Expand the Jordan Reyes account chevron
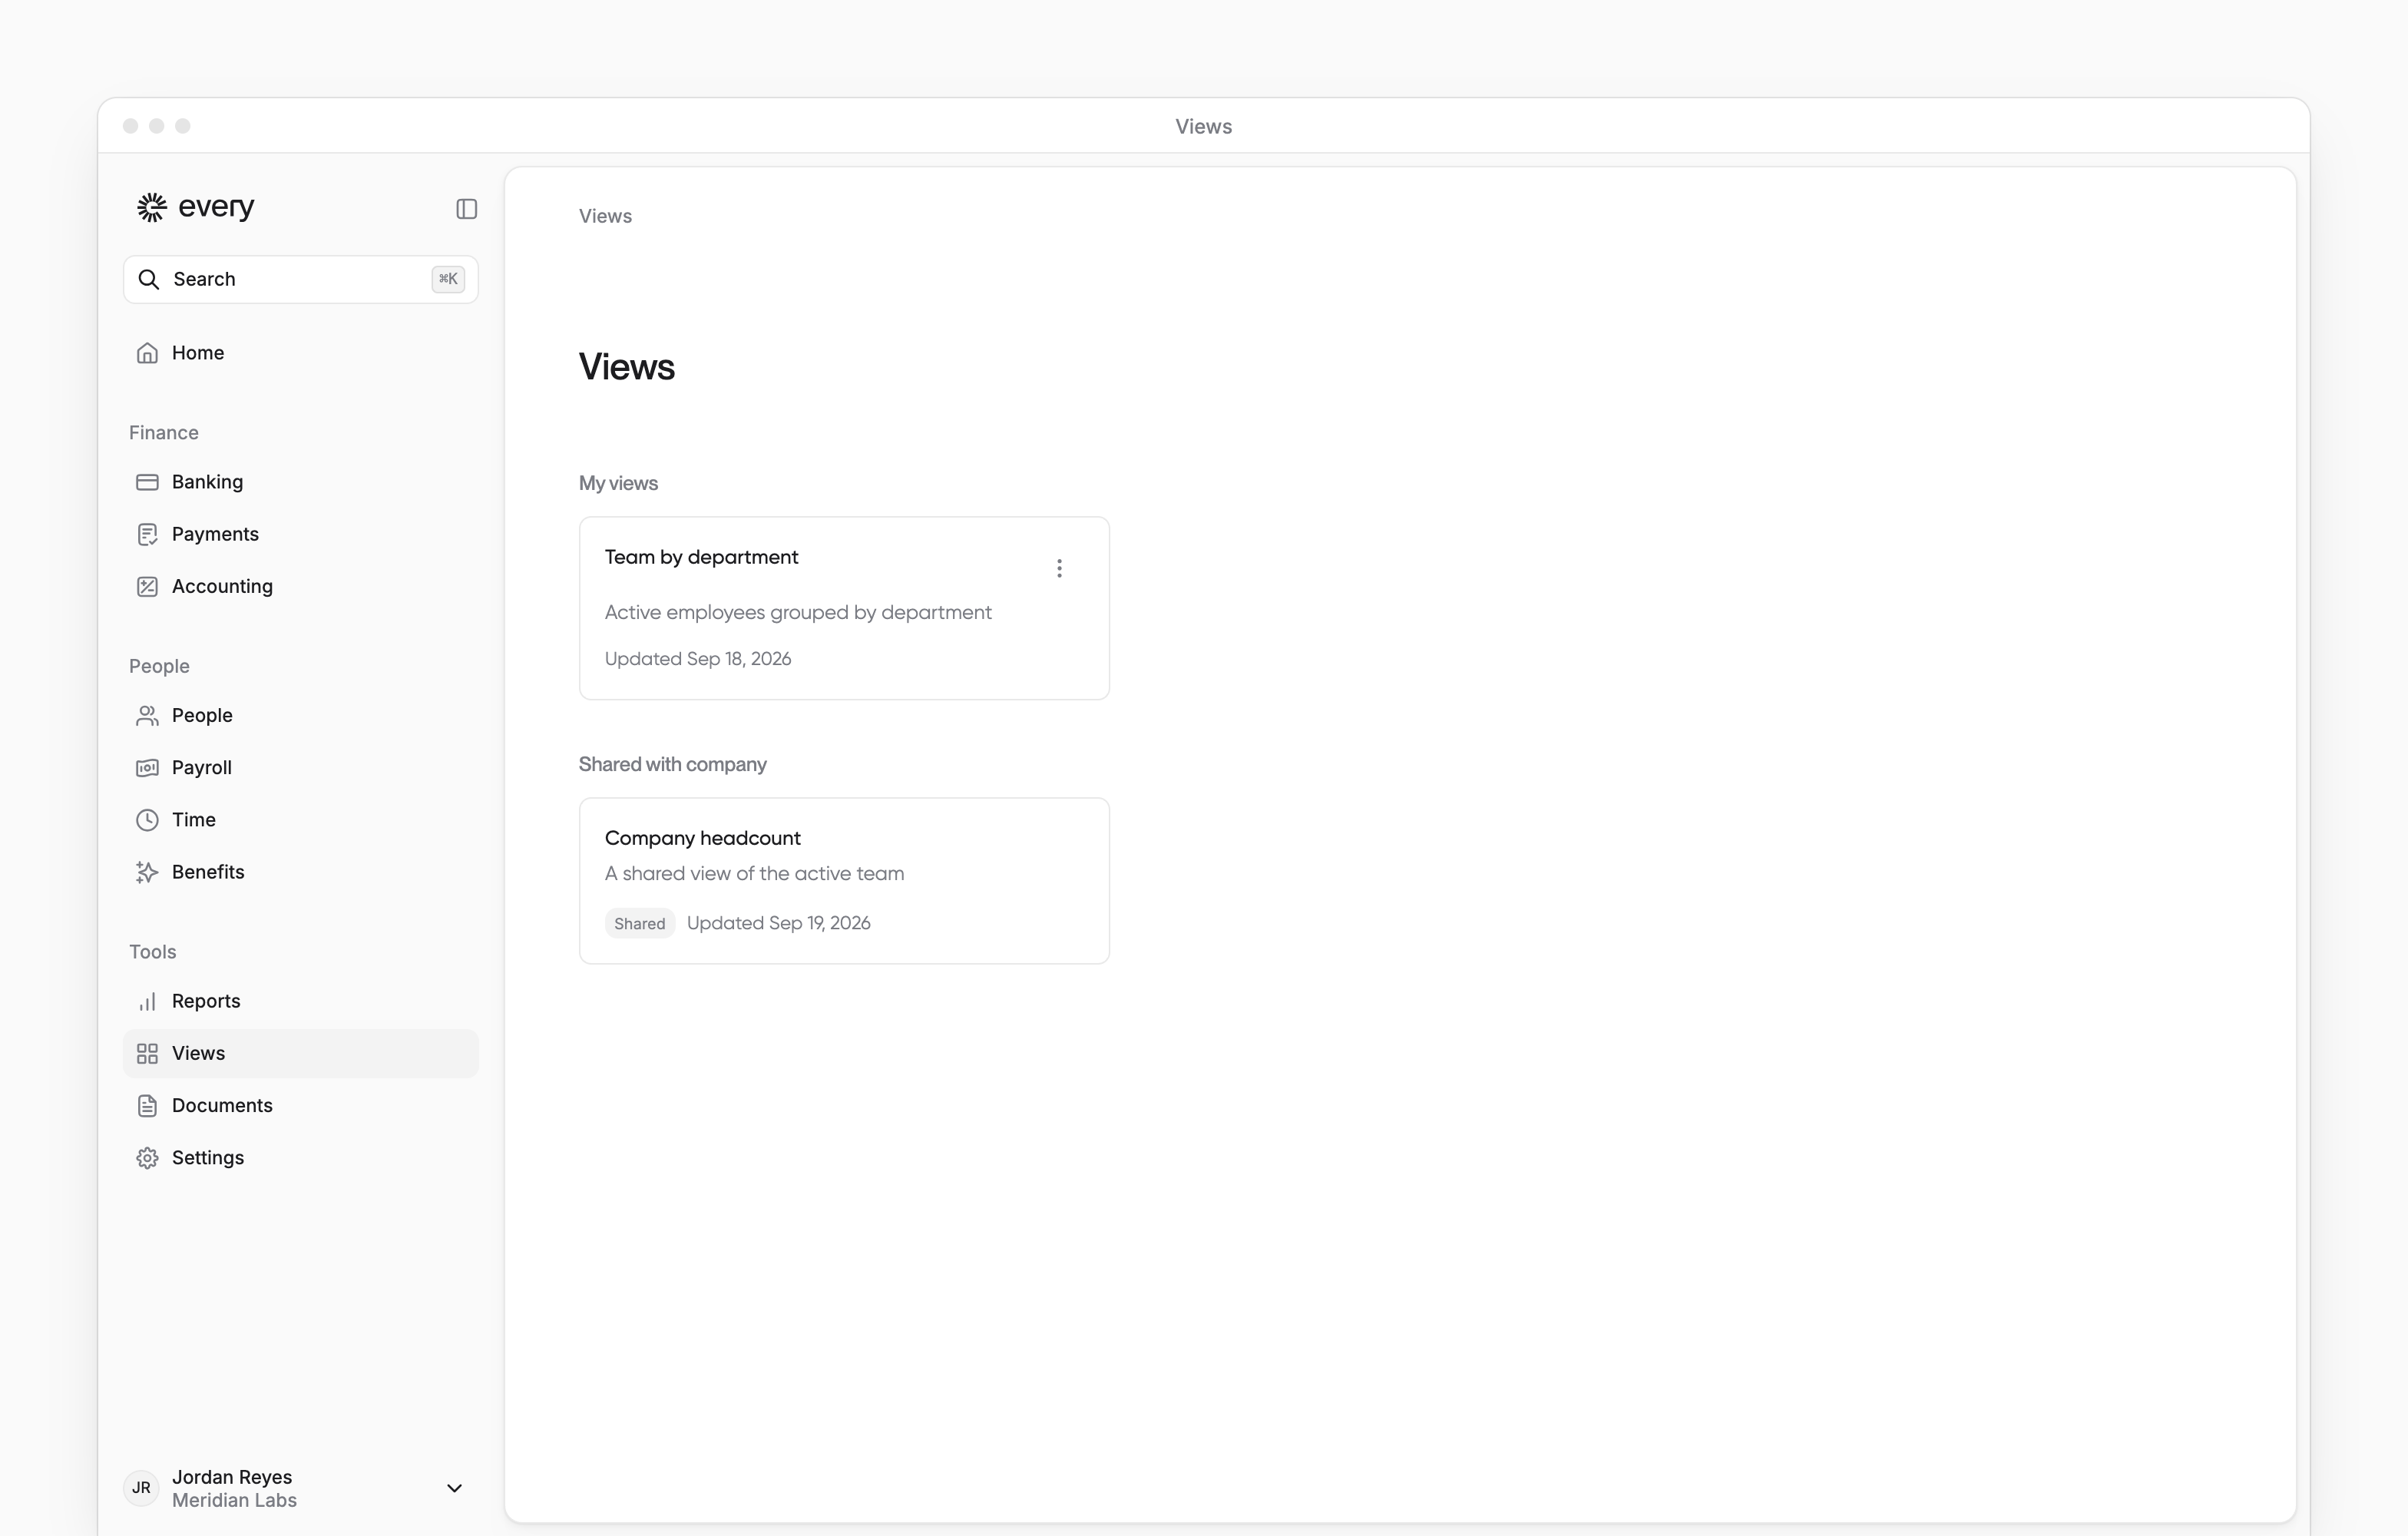The width and height of the screenshot is (2408, 1536). [x=454, y=1488]
